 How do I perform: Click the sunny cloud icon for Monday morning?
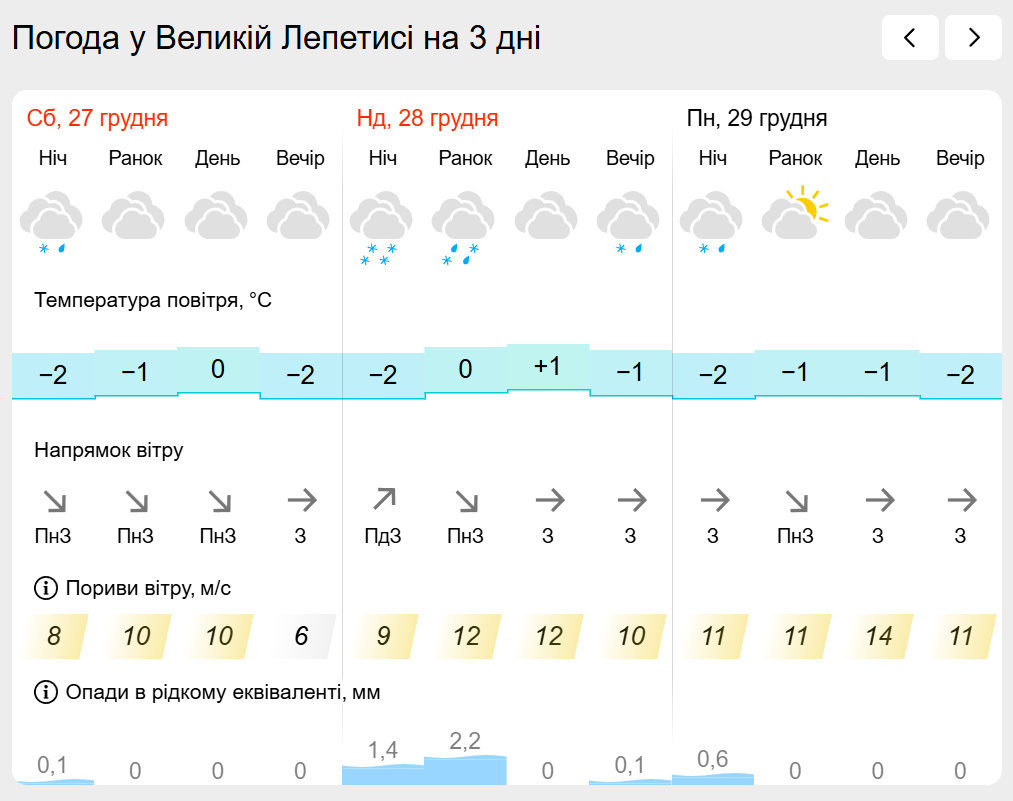point(796,213)
